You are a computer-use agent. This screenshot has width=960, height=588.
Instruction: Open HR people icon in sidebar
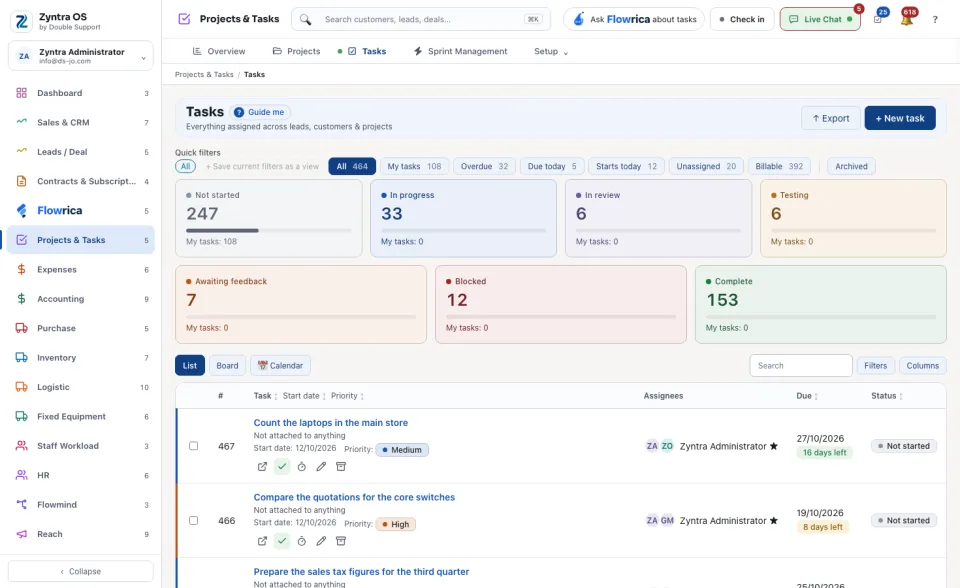pos(21,475)
